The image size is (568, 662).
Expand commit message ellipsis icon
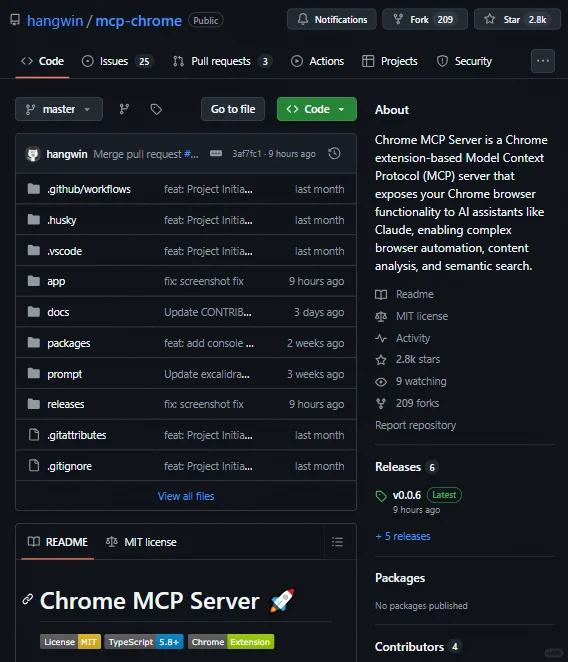click(x=216, y=153)
